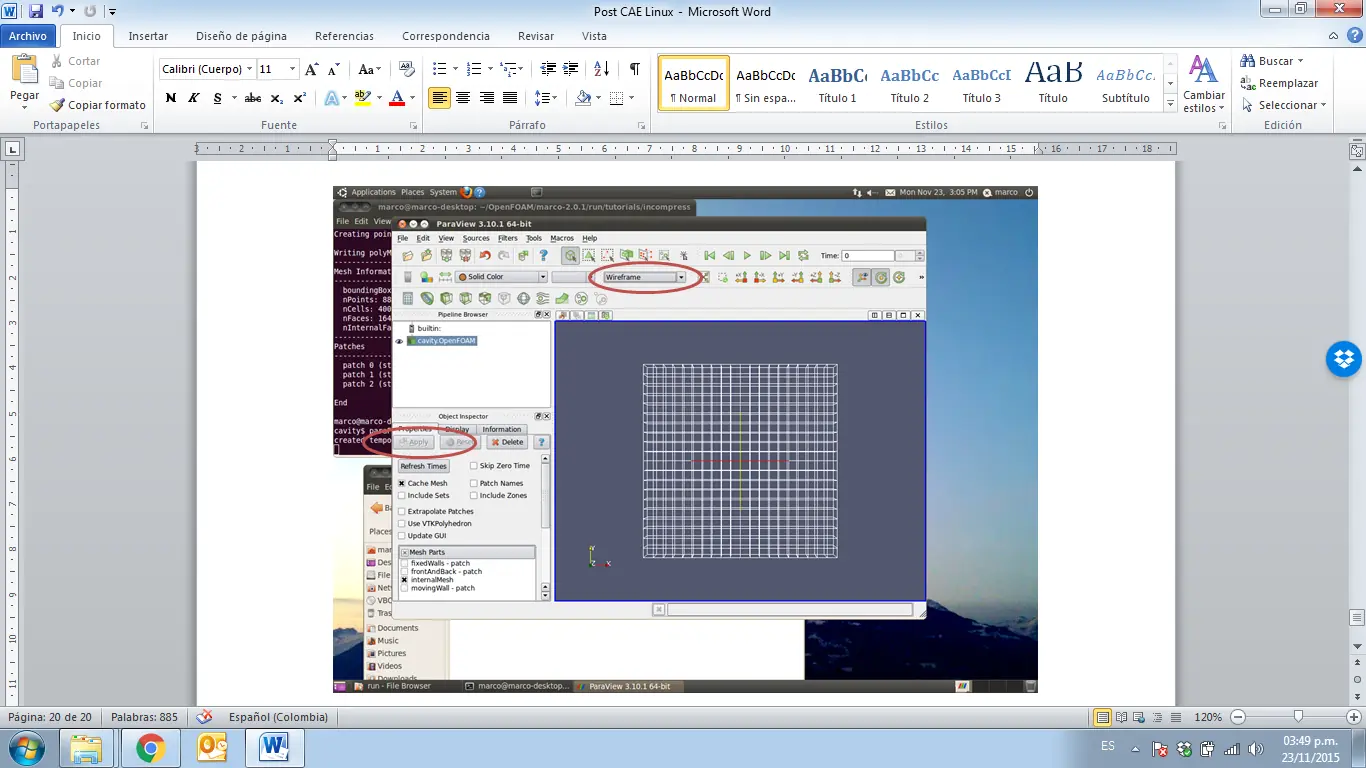1366x768 pixels.
Task: Toggle the ruler view button above scrollbar
Action: 1357,150
